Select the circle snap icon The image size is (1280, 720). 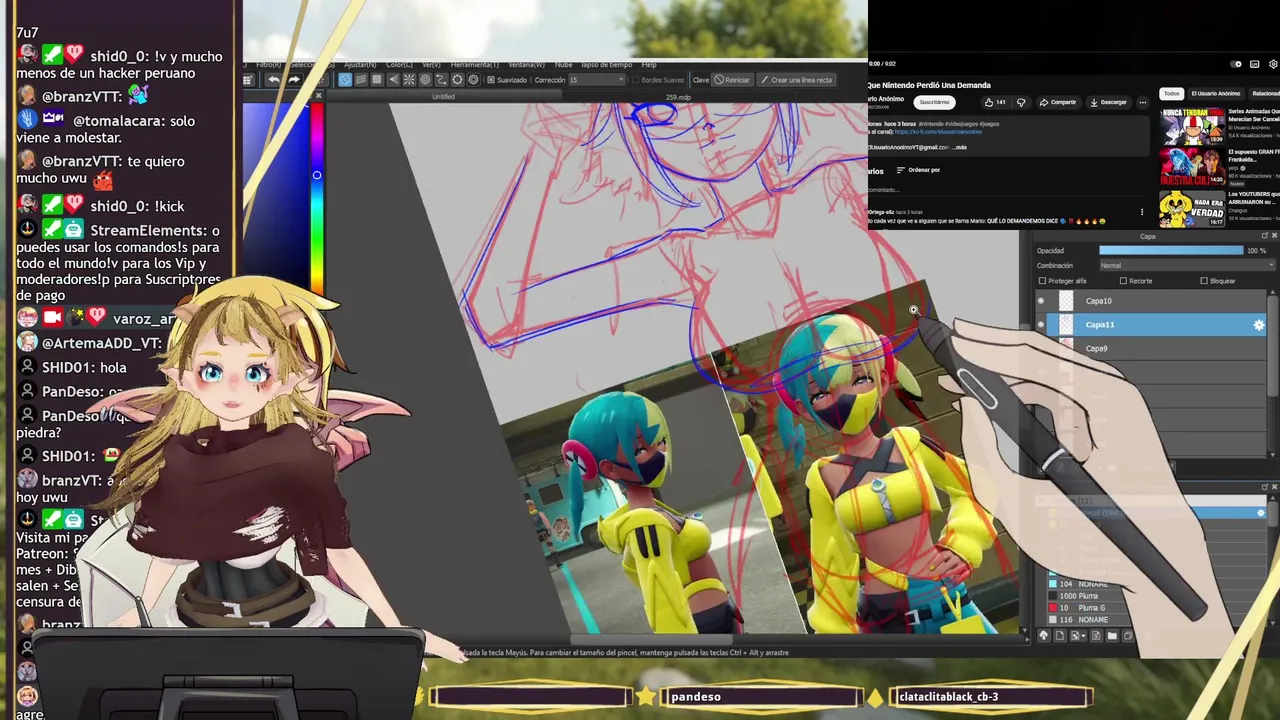point(425,79)
